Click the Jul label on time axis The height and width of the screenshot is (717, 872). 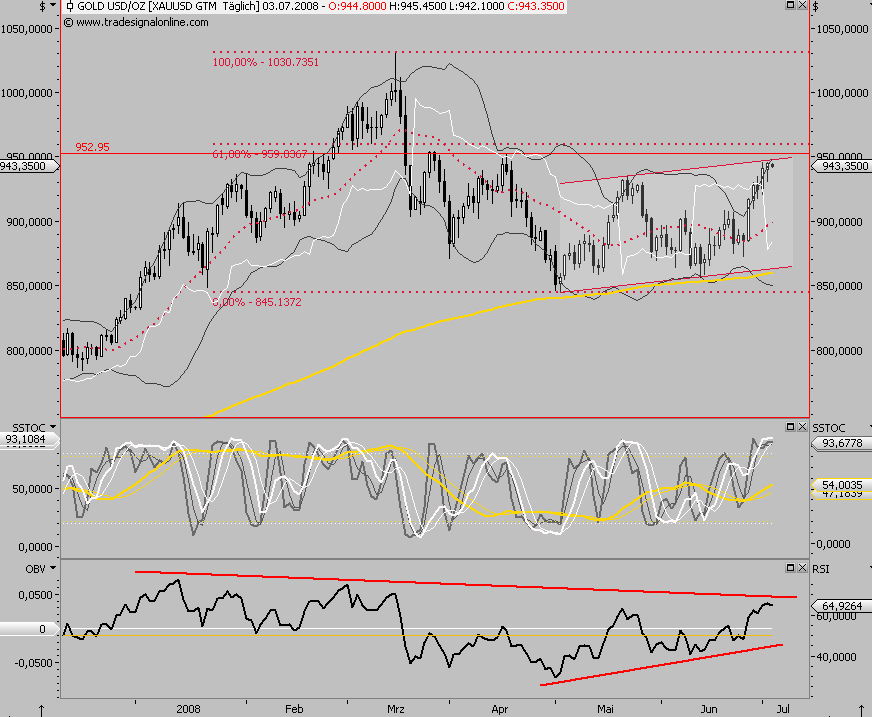click(782, 709)
